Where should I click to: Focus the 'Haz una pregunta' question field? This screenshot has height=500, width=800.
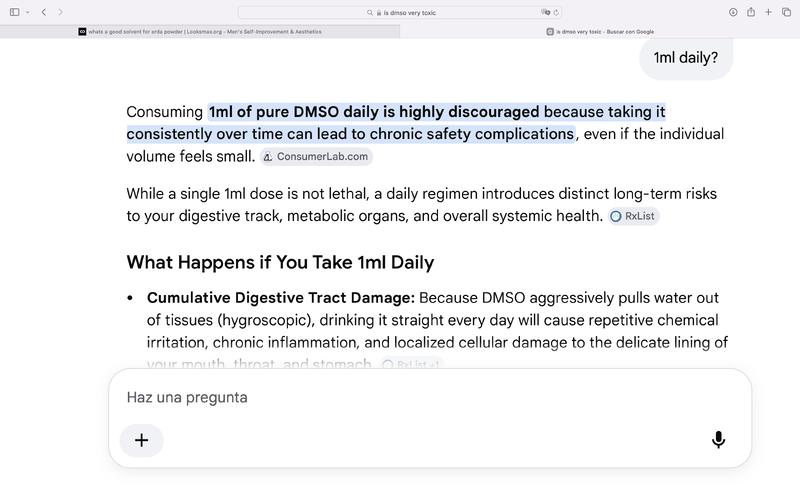pos(430,397)
